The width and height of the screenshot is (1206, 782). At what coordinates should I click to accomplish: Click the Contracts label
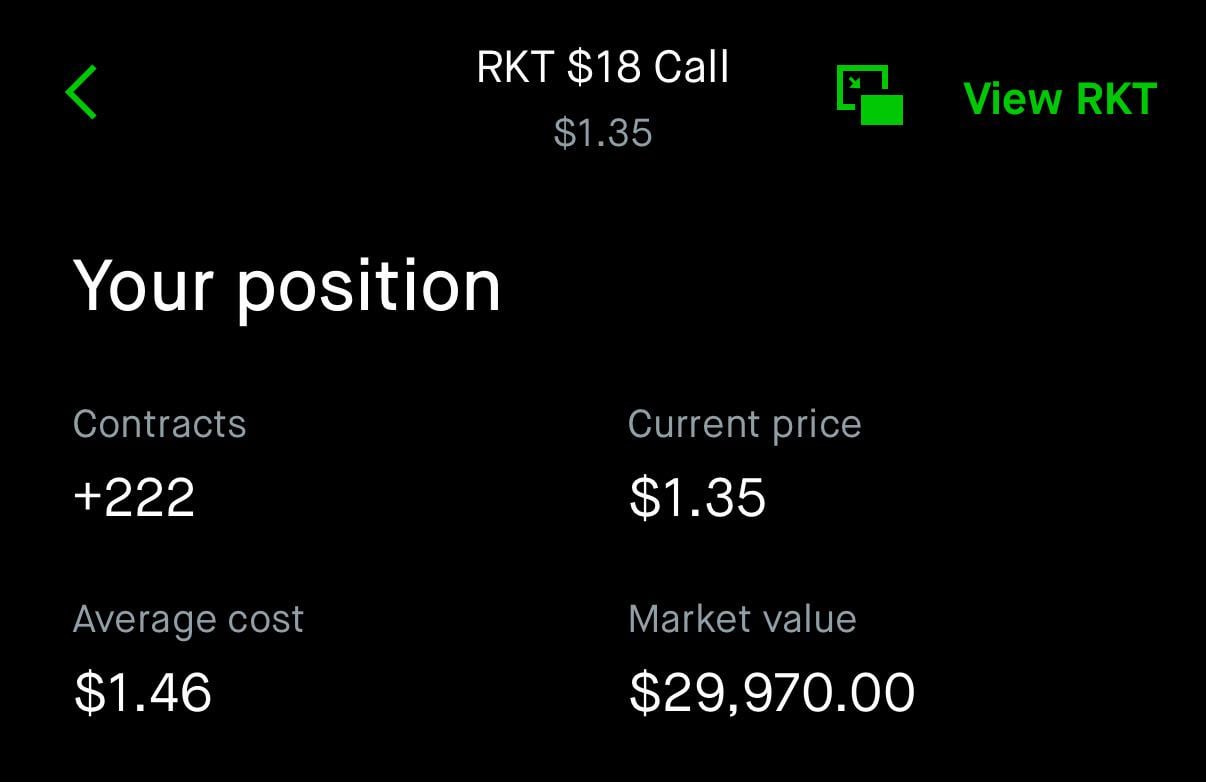click(160, 424)
